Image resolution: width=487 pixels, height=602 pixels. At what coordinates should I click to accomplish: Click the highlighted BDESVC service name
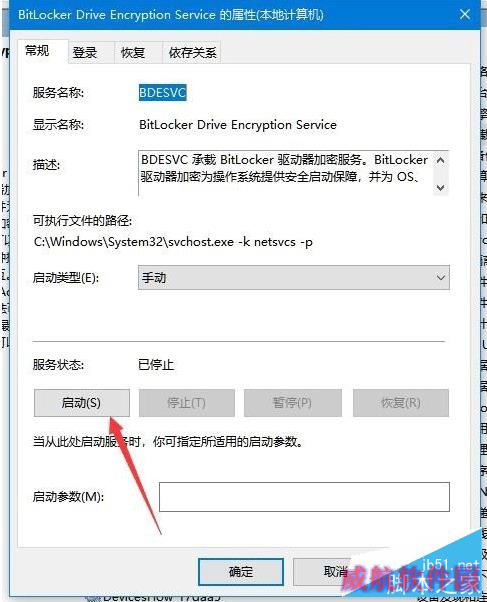tap(163, 93)
